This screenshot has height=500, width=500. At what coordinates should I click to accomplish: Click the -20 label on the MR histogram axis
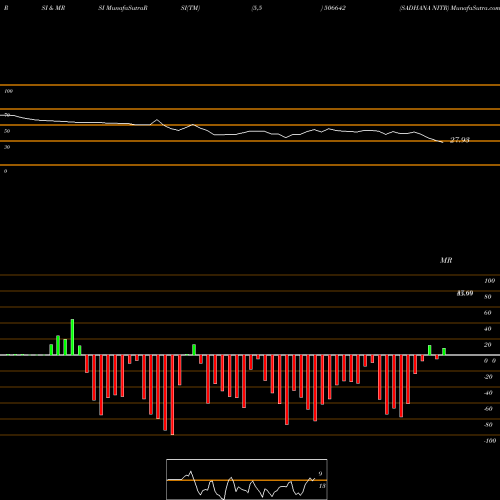click(x=488, y=377)
